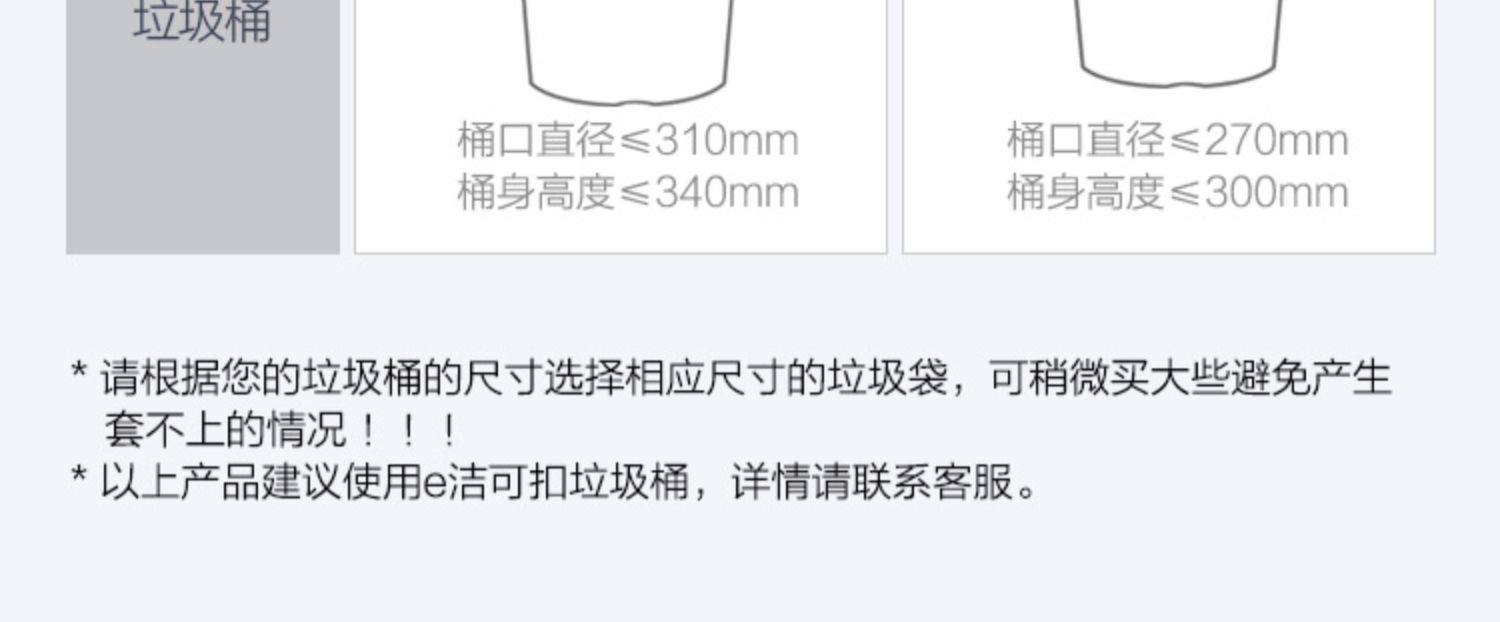Screen dimensions: 1500x622
Task: Click the second asterisk before 以上产品
Action: coord(80,477)
